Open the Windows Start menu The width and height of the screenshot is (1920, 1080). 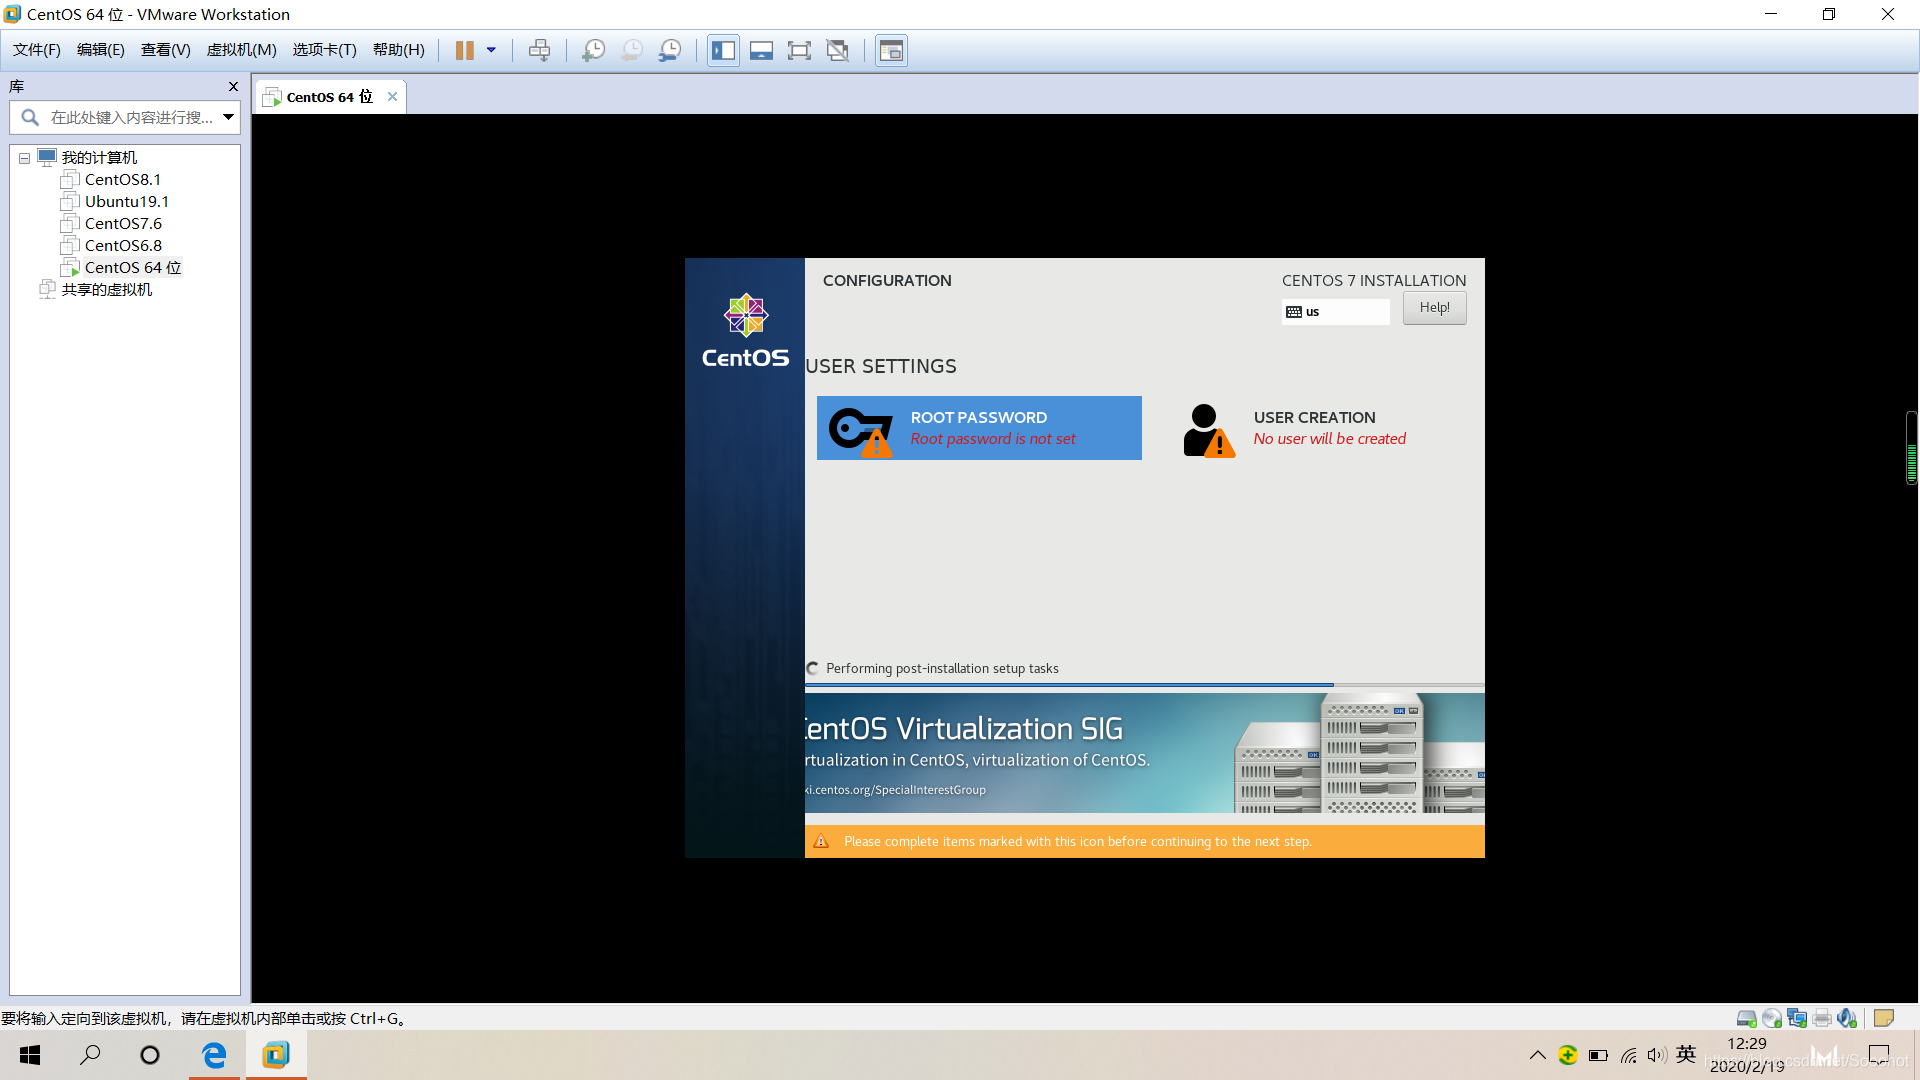[x=30, y=1055]
